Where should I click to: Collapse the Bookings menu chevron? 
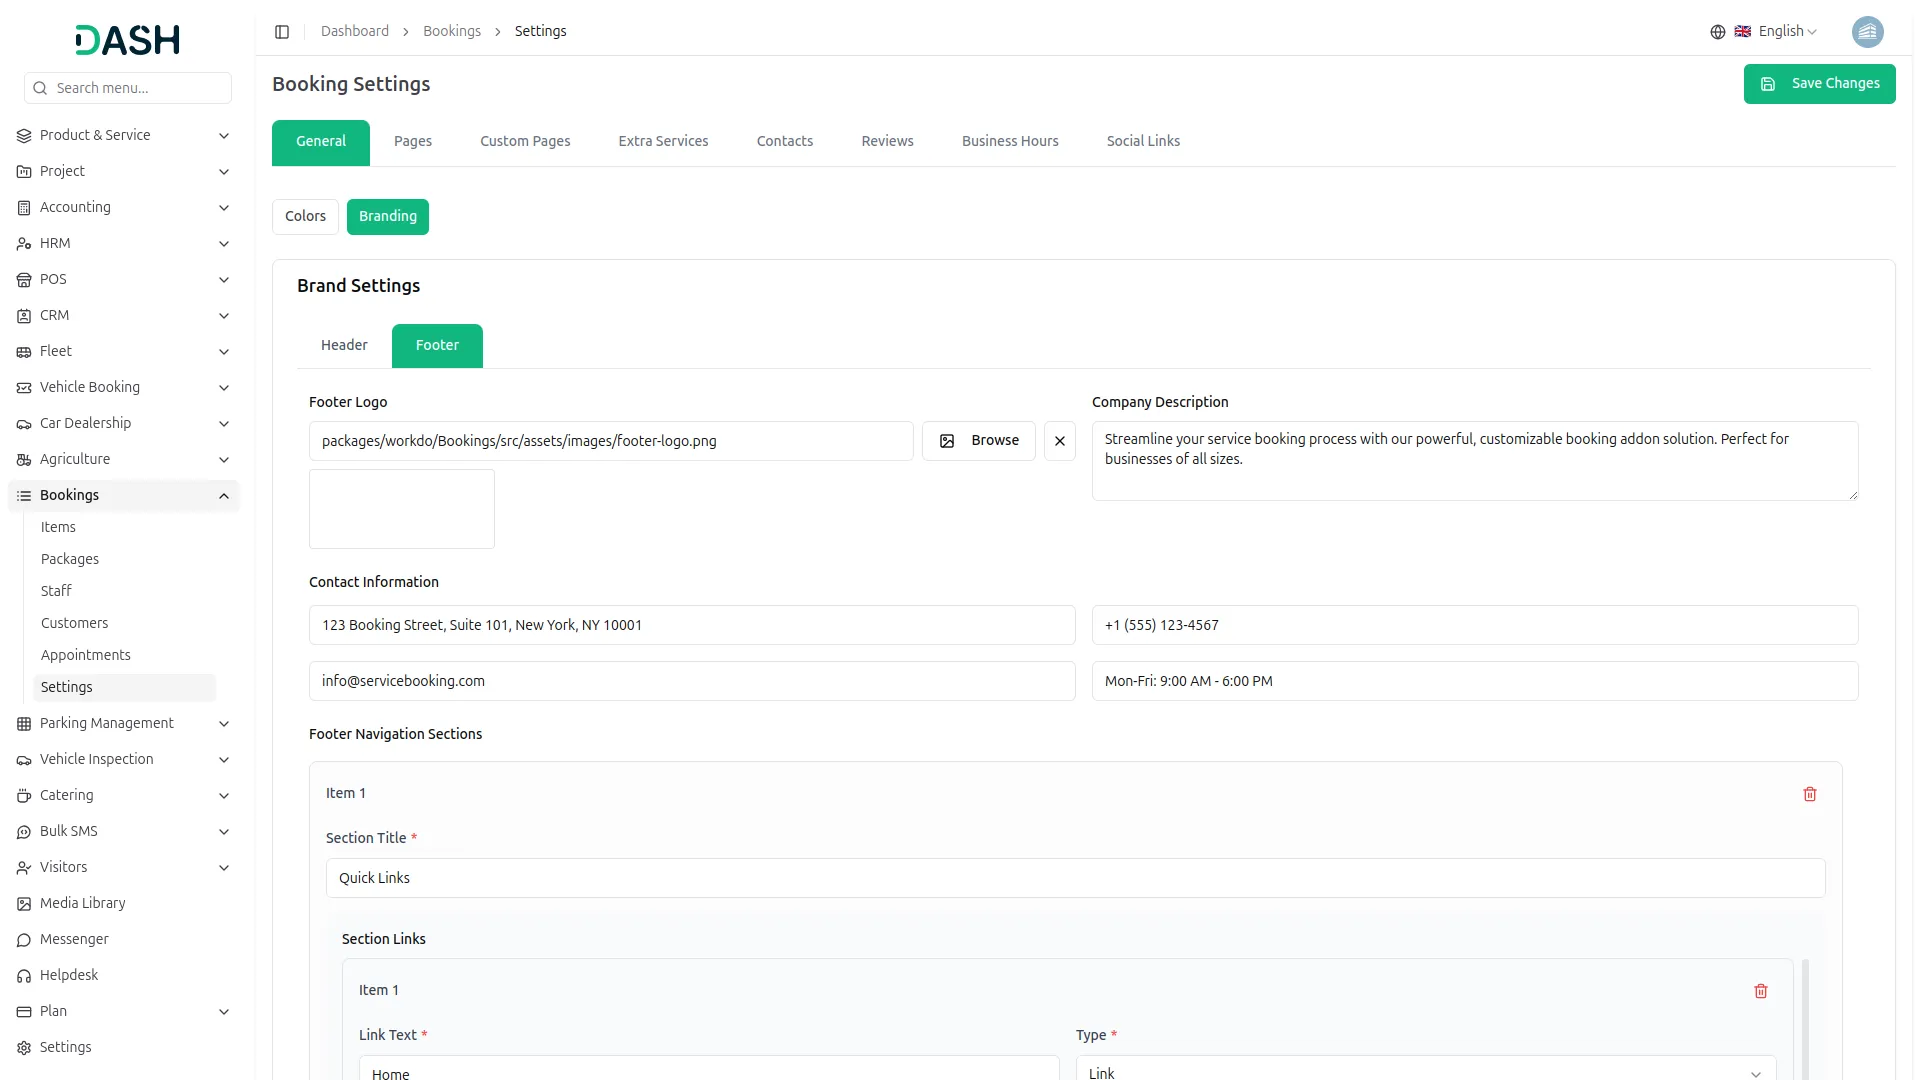(224, 496)
